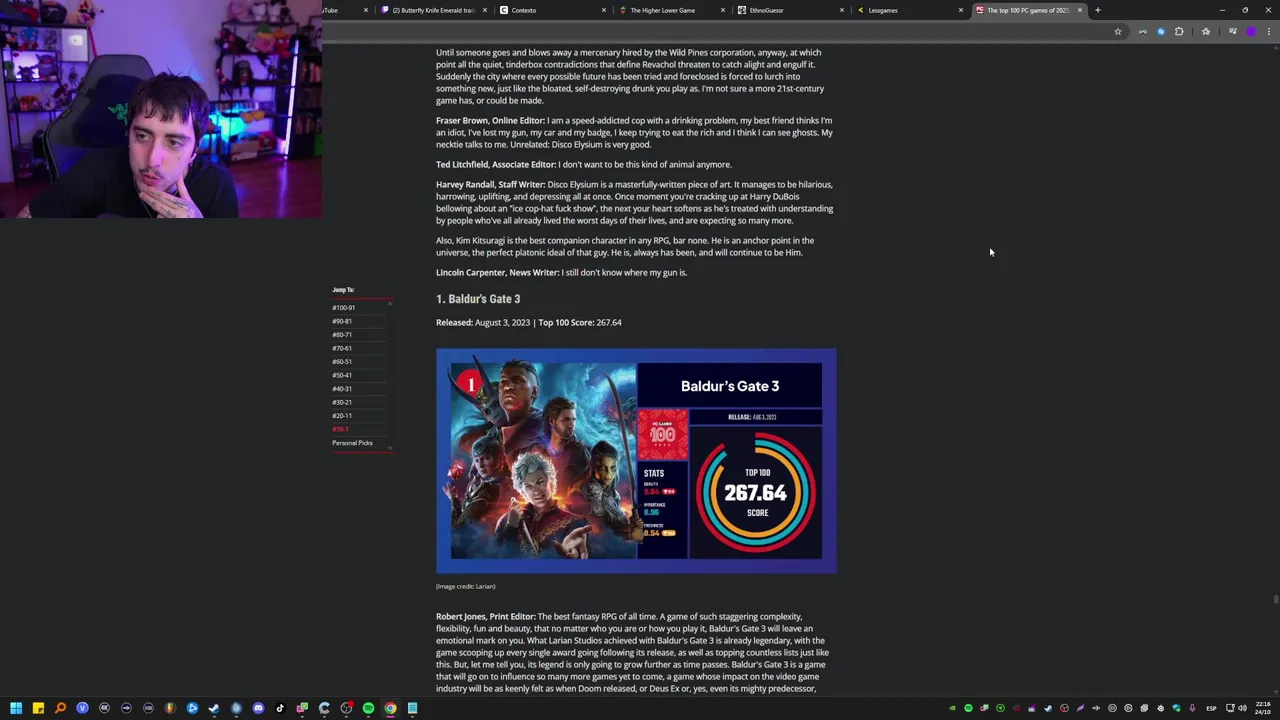1280x720 pixels.
Task: Close The Higher Lower Game tab
Action: tap(723, 10)
